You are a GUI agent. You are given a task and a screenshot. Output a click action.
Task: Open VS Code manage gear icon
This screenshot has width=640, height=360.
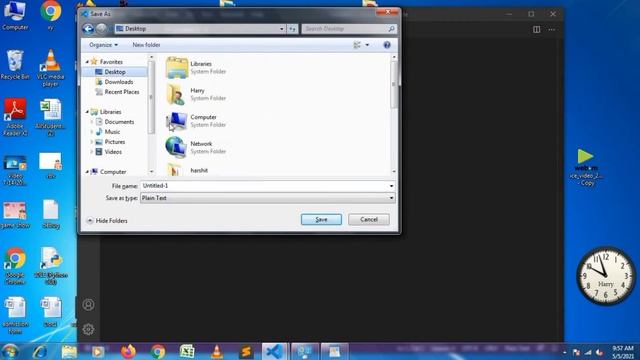tap(88, 329)
